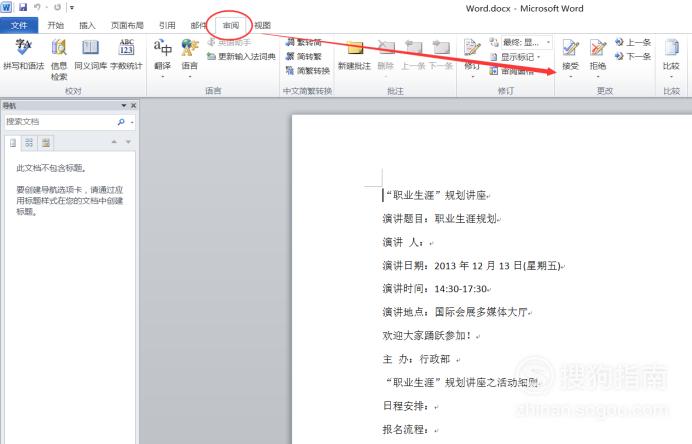Switch to the 页面布局 (Page Layout) tab
Screen dimensions: 692x444
[x=127, y=26]
